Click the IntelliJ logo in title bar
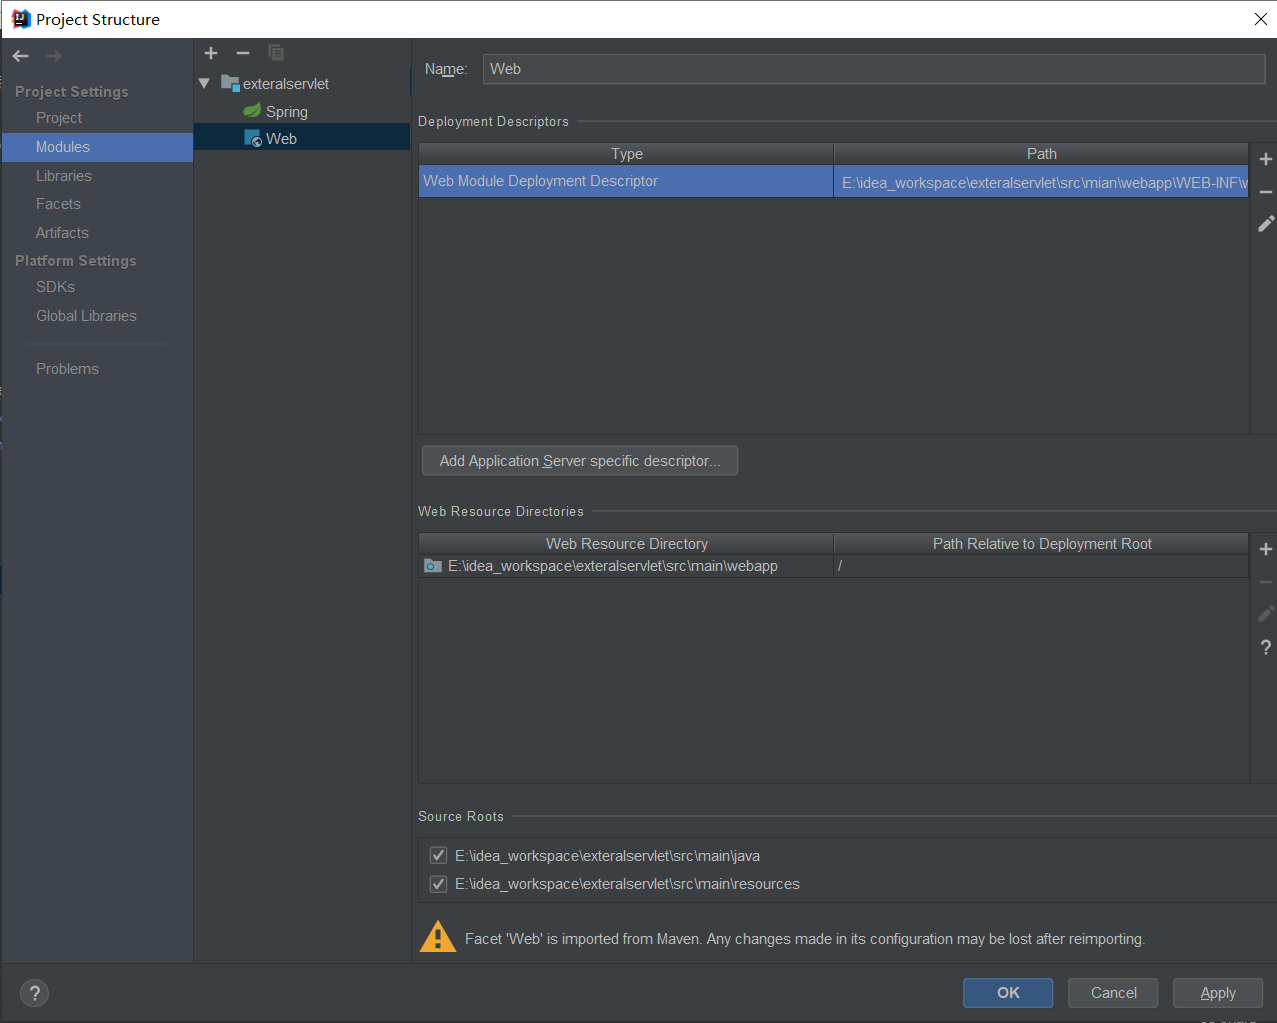The image size is (1277, 1023). click(x=21, y=19)
